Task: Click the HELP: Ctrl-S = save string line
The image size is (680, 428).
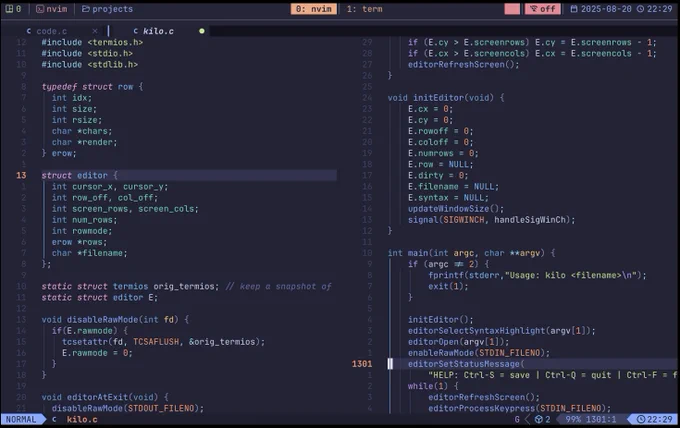Action: (x=552, y=375)
